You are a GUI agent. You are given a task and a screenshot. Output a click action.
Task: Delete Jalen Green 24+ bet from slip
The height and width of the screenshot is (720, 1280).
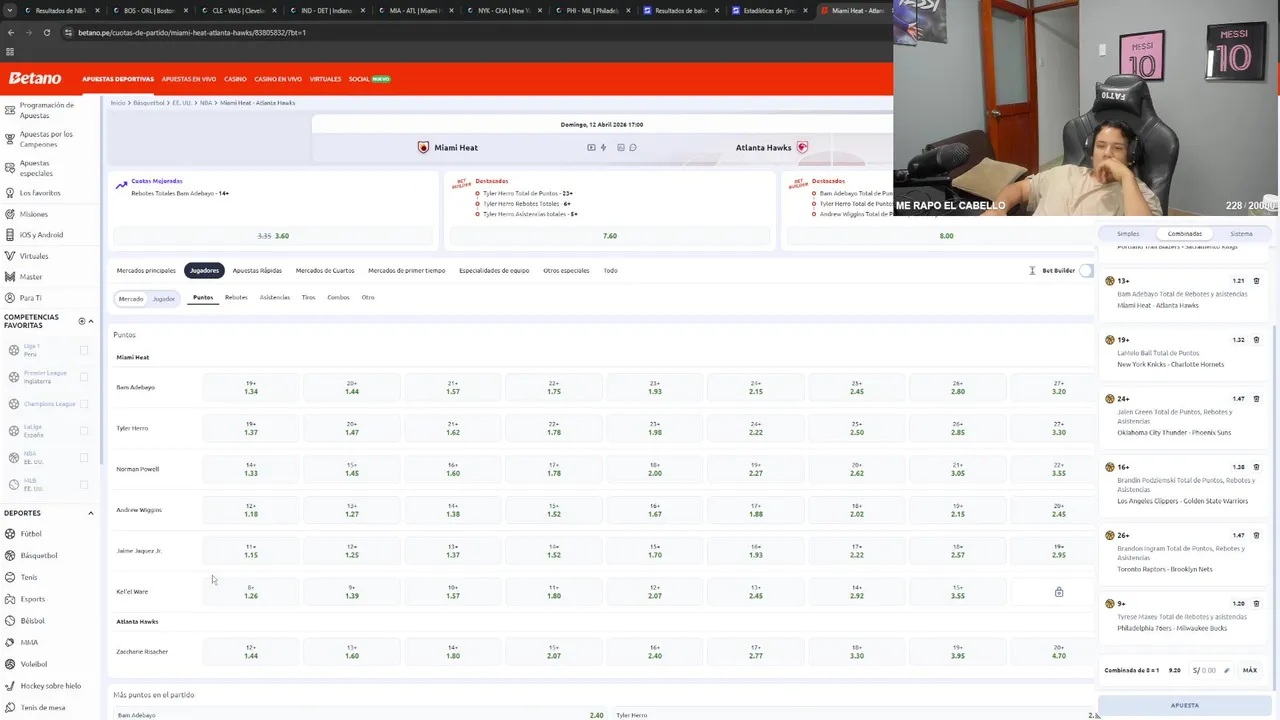click(1257, 399)
